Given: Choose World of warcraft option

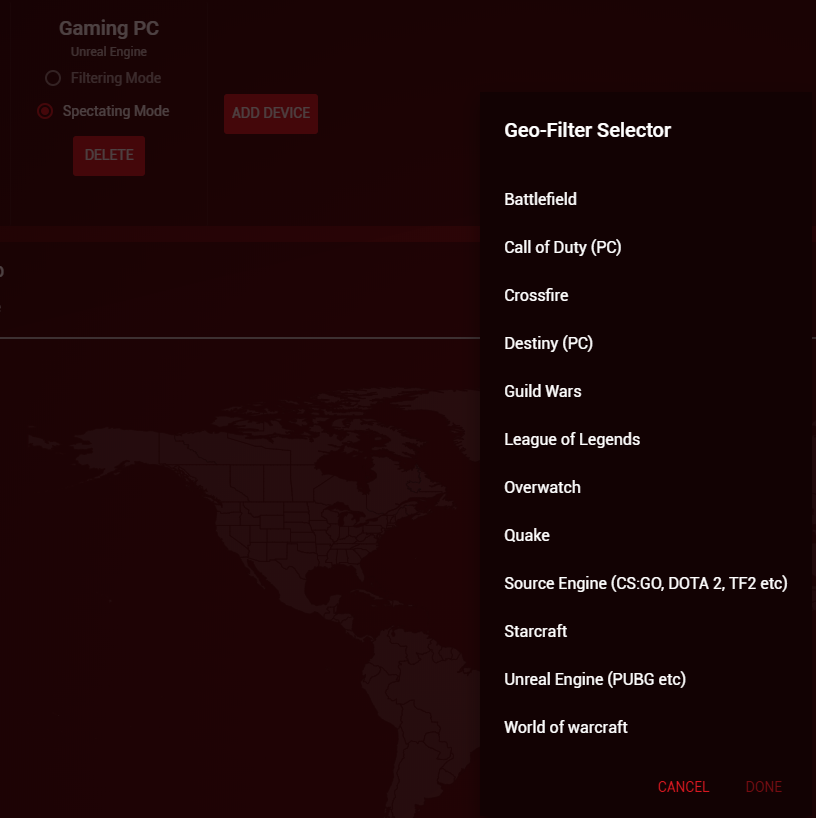Looking at the screenshot, I should click(565, 727).
